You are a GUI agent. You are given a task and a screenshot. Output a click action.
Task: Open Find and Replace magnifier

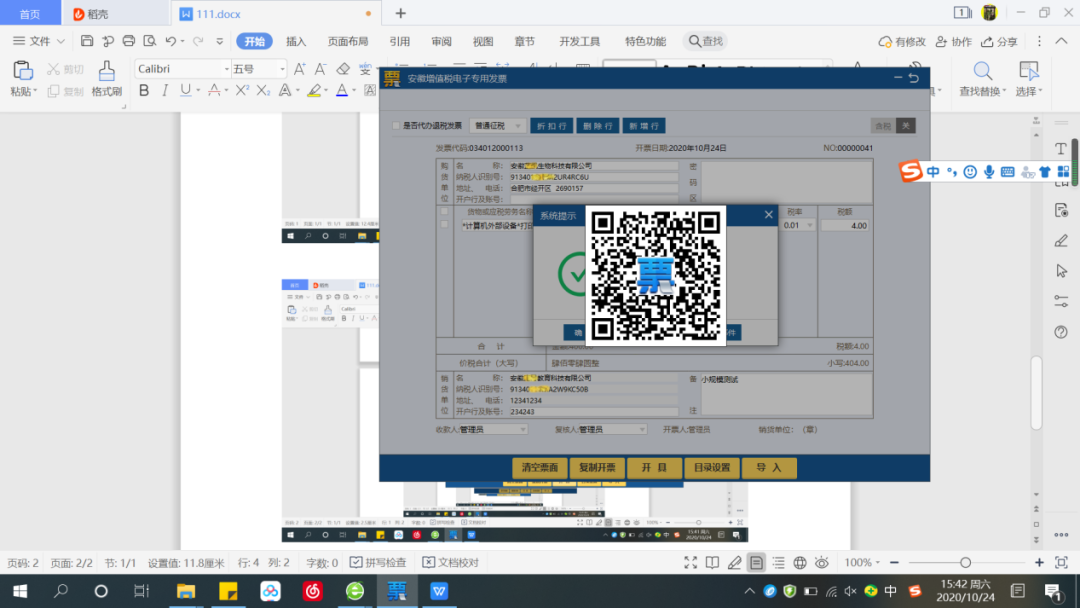point(983,71)
